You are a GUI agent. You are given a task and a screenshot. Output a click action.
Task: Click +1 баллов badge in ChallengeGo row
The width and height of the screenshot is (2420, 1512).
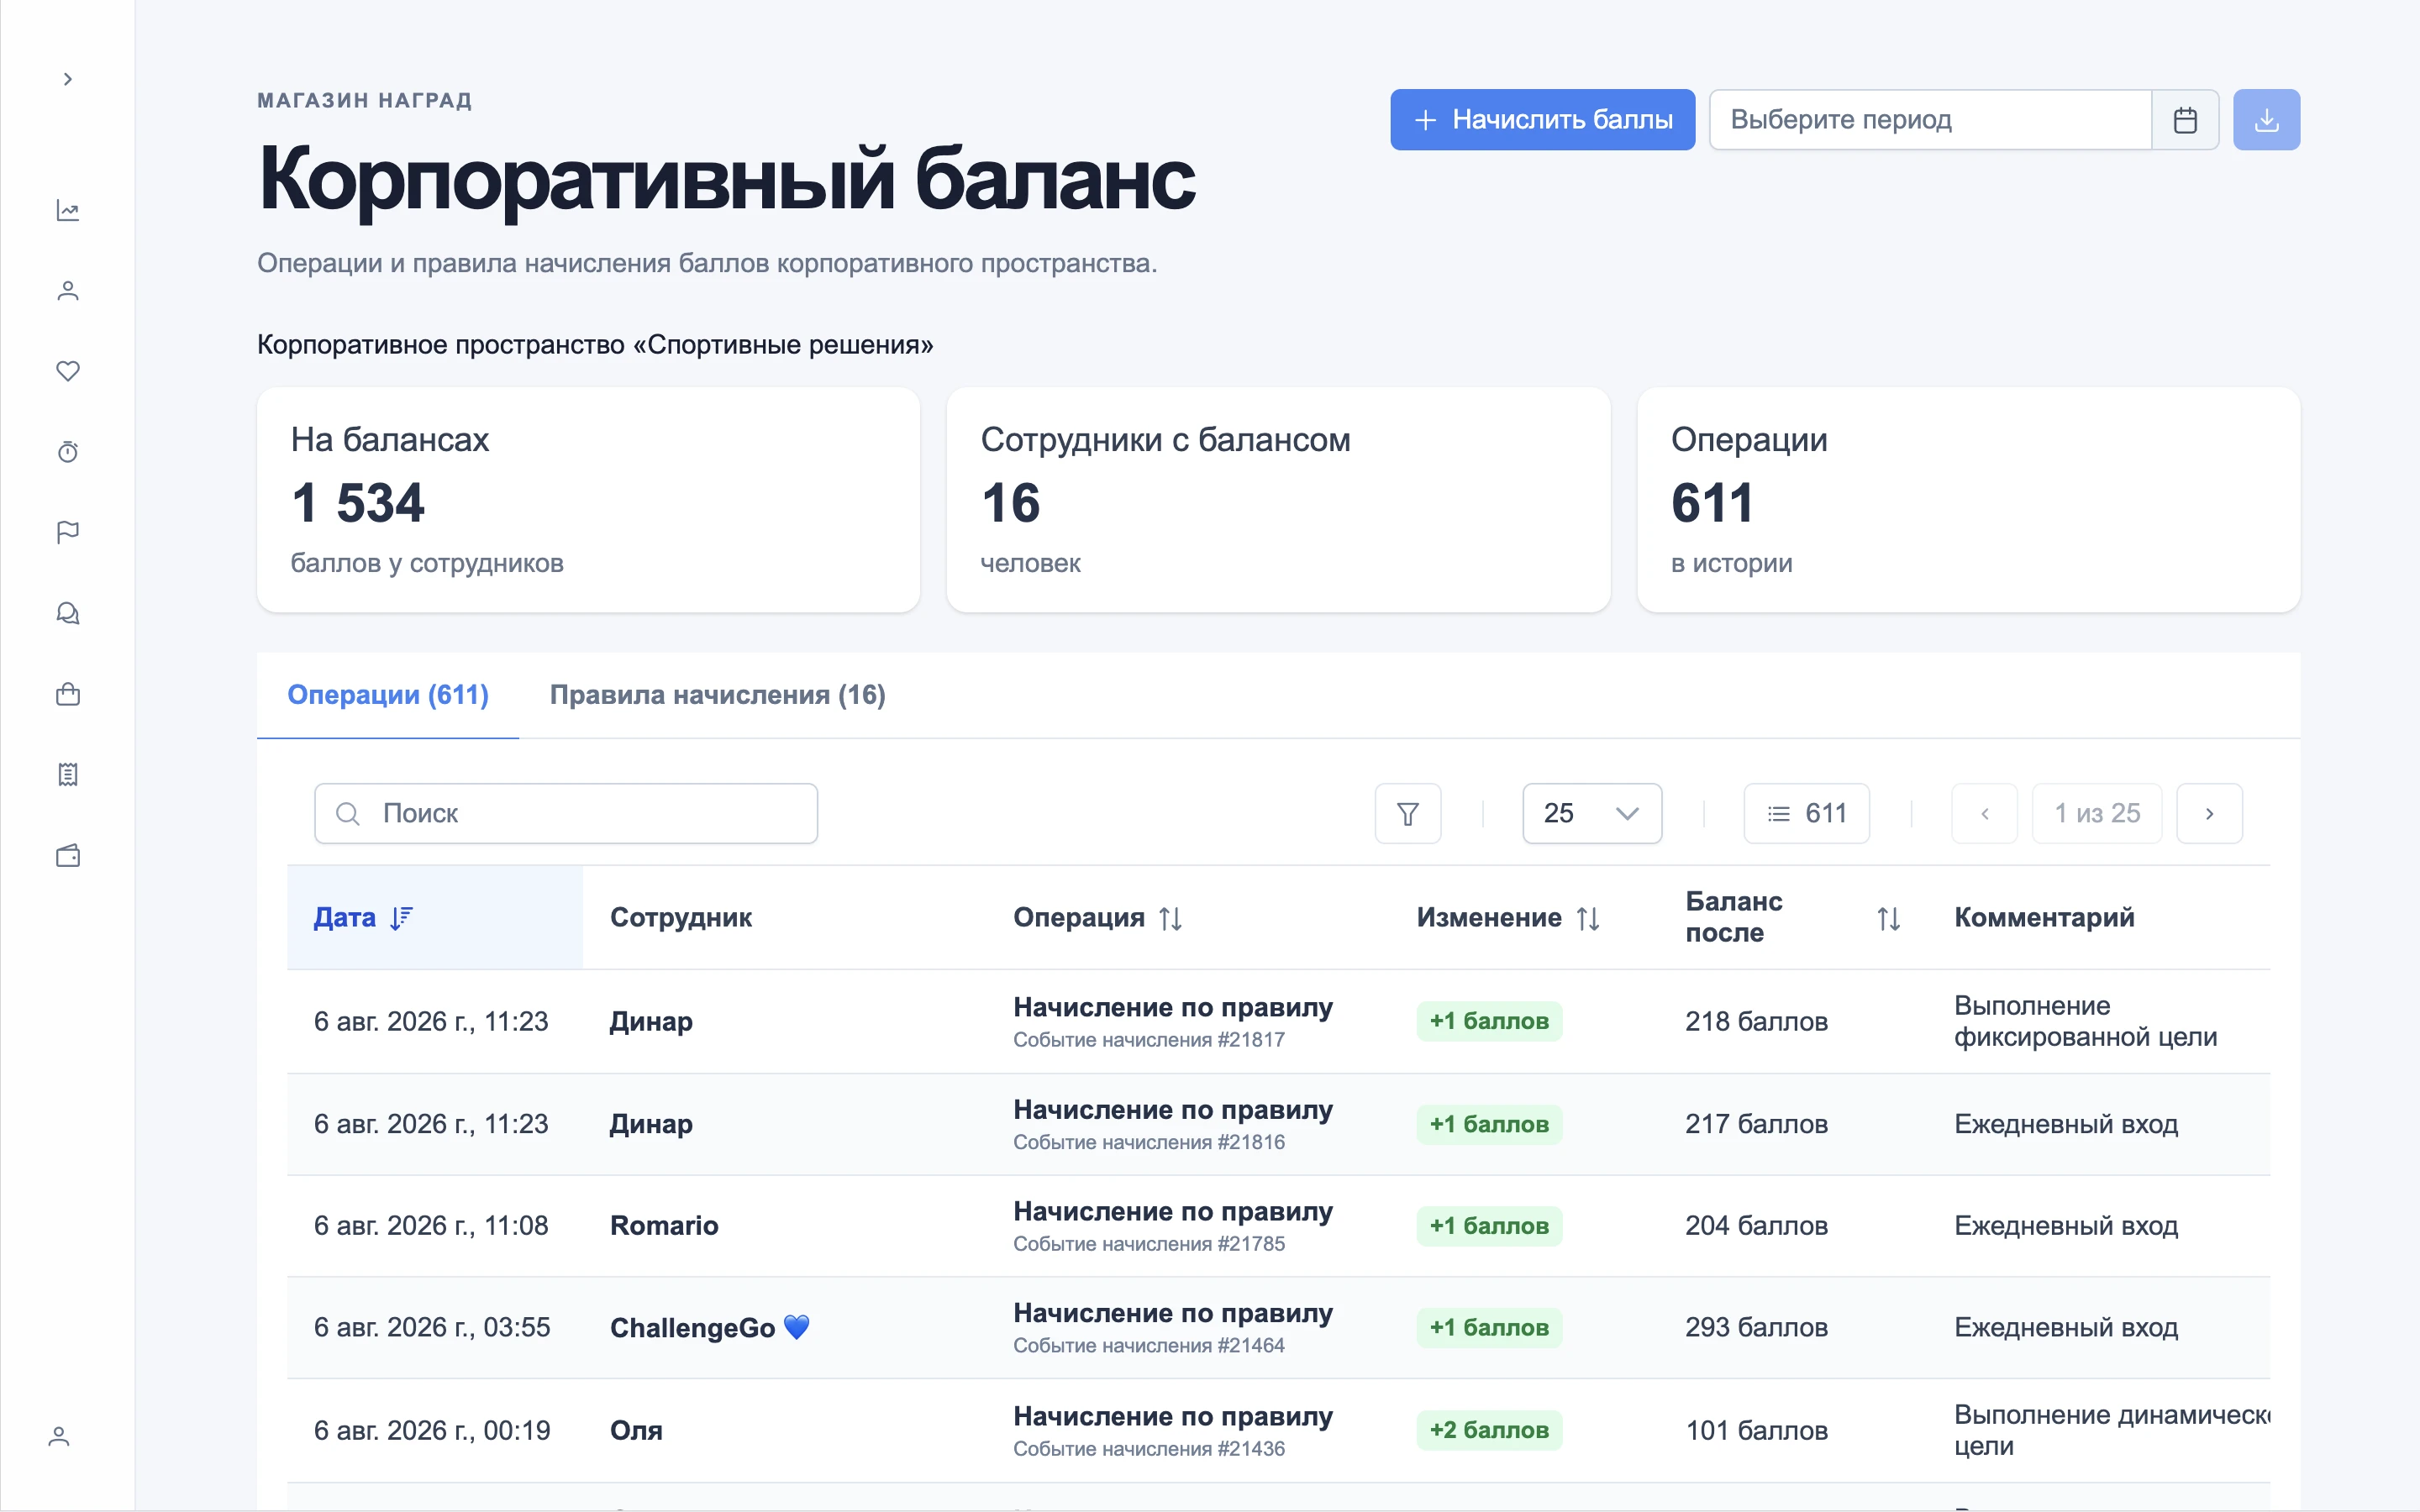[x=1489, y=1328]
